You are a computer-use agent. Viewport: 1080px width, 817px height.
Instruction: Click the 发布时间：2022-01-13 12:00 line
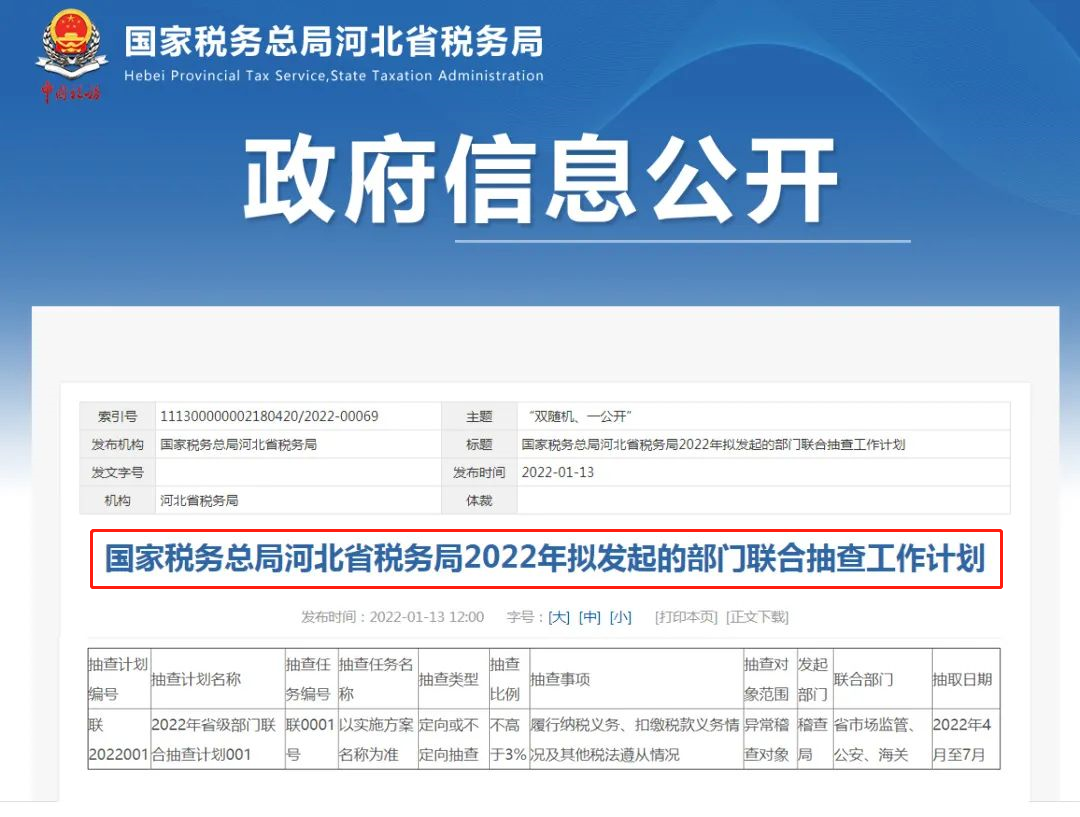(393, 617)
